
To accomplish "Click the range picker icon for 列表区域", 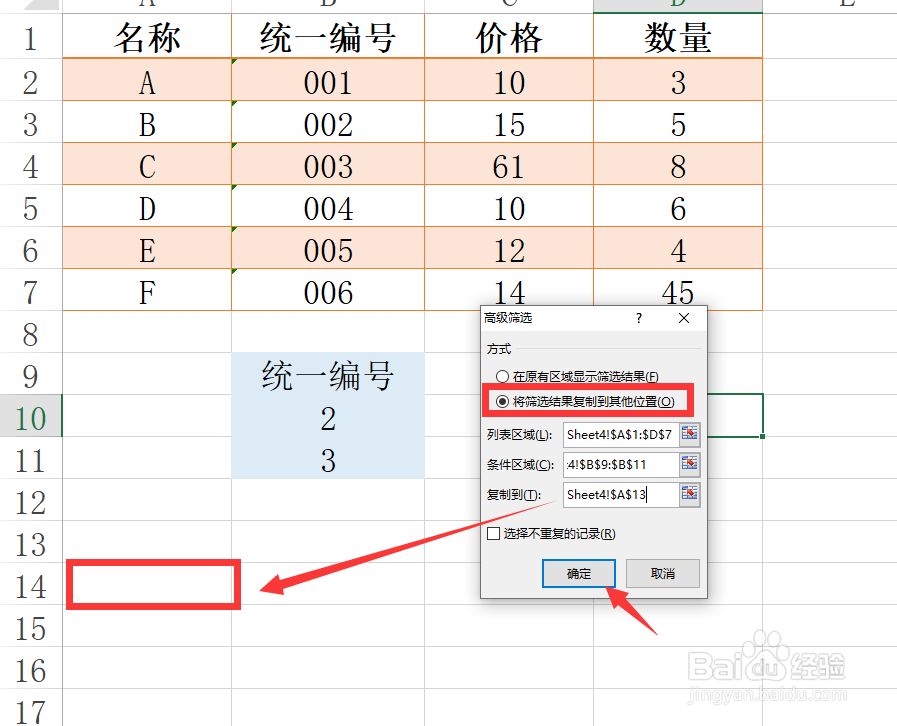I will coord(690,434).
